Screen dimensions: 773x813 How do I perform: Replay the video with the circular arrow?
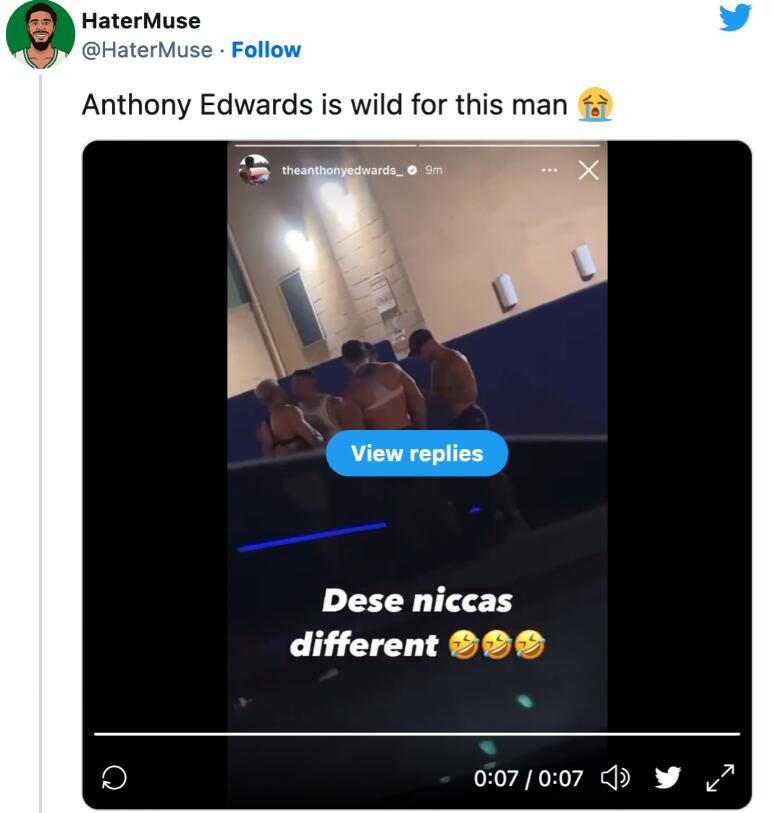point(115,777)
